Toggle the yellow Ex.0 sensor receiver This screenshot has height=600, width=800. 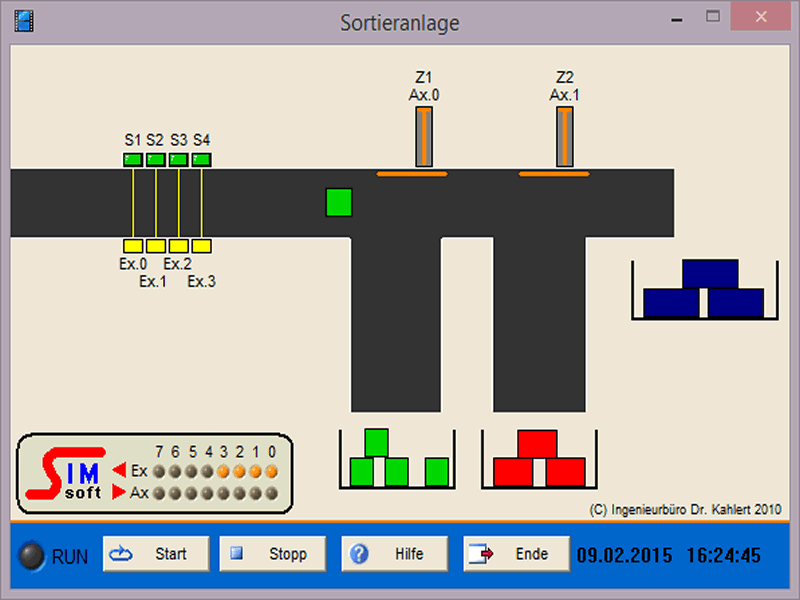(132, 246)
